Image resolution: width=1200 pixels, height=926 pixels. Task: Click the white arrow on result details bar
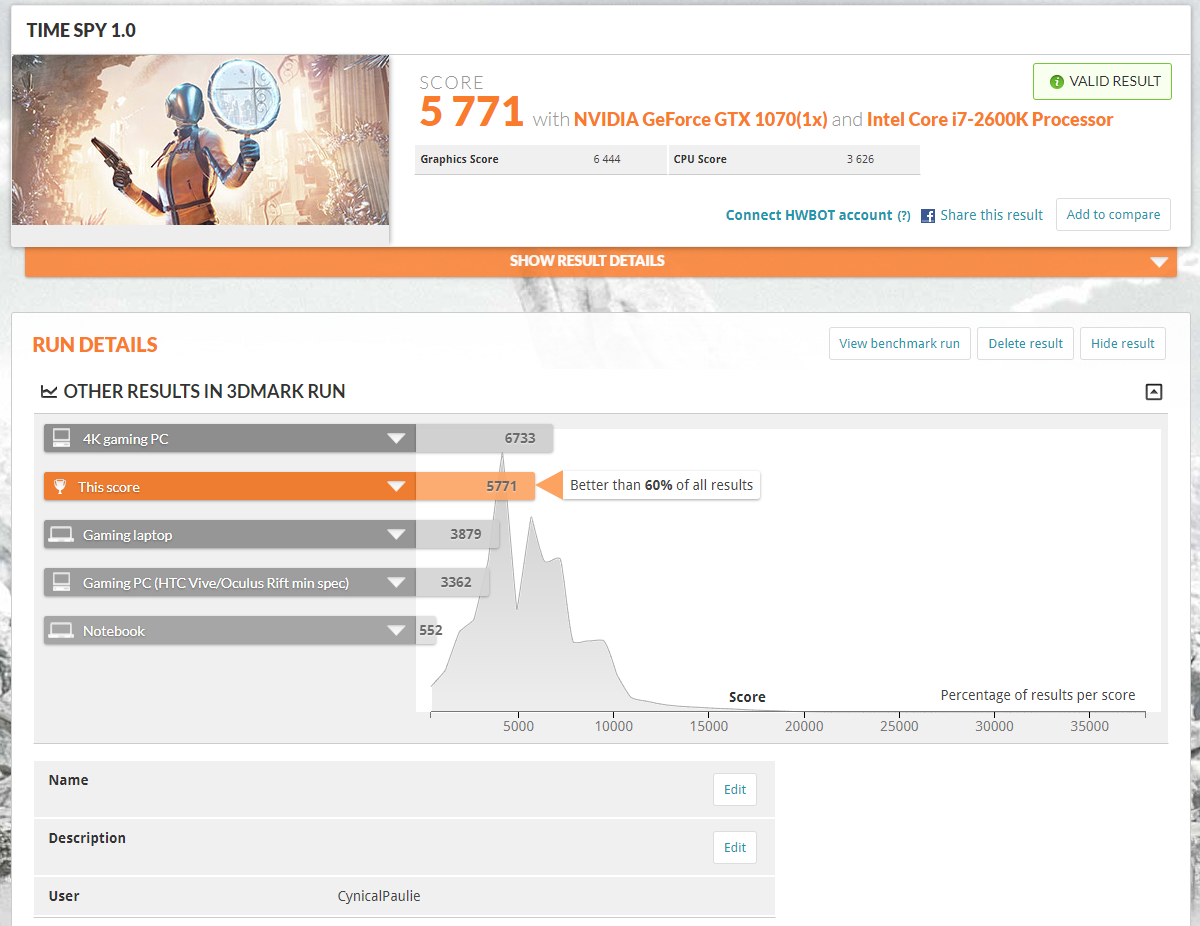(1159, 262)
